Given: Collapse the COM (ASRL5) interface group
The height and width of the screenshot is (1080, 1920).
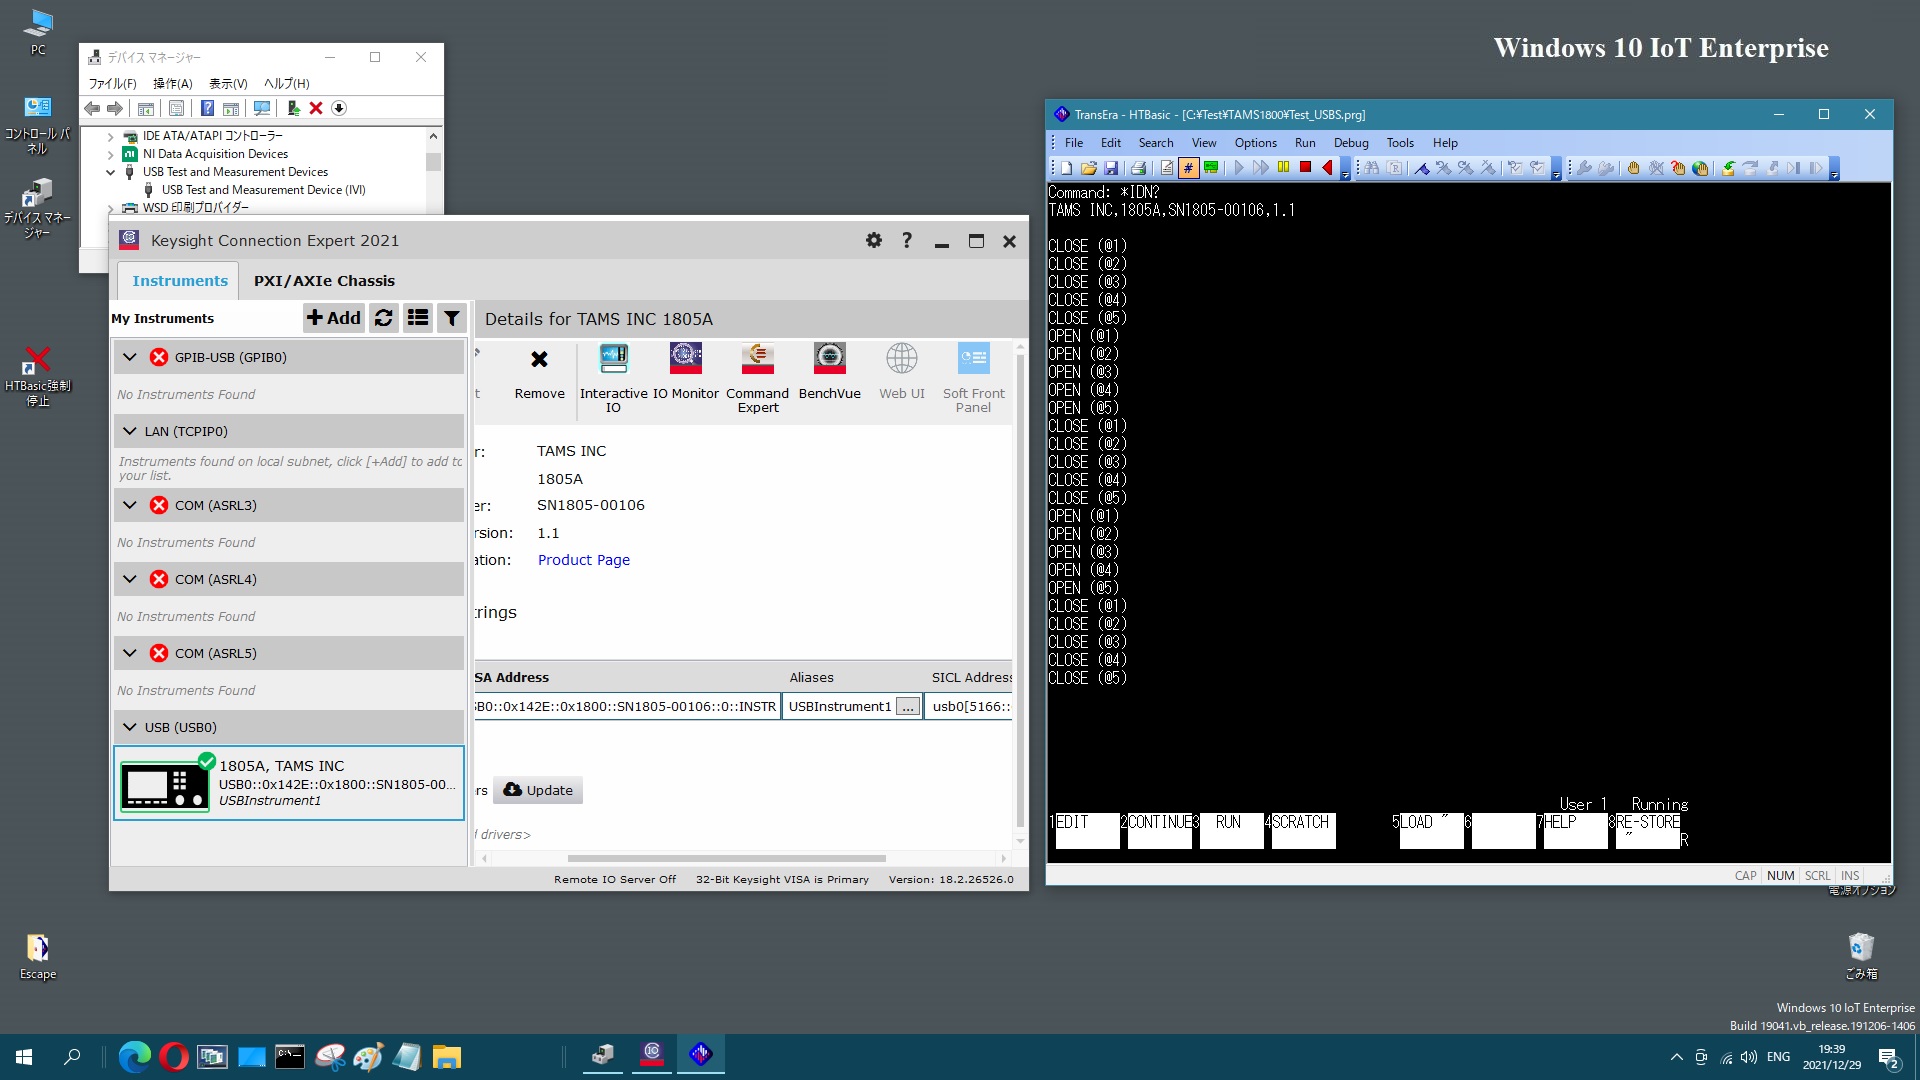Looking at the screenshot, I should [x=130, y=653].
